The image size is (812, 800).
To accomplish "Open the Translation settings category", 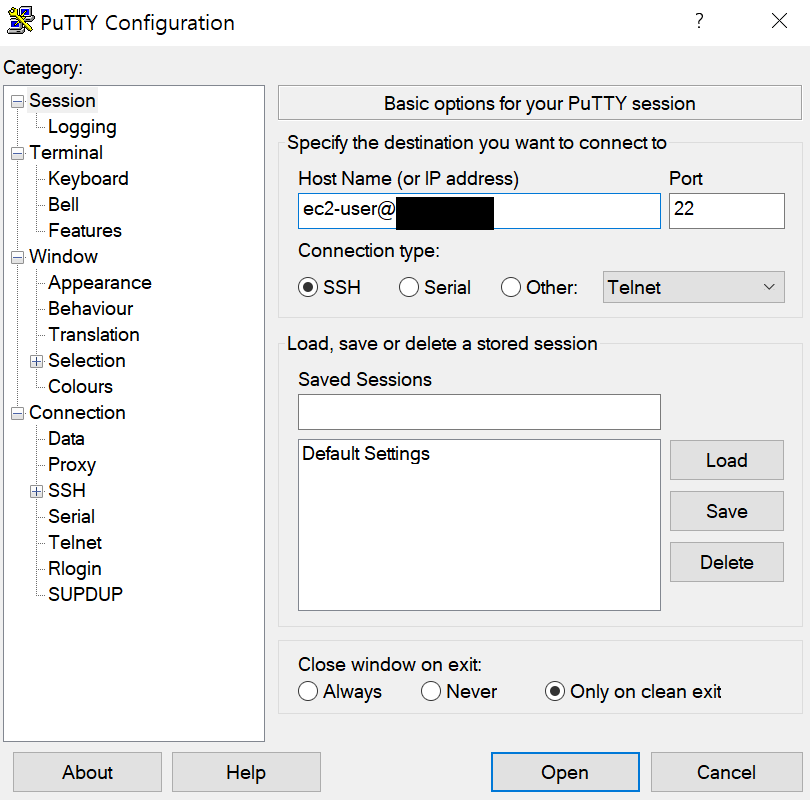I will click(x=94, y=334).
